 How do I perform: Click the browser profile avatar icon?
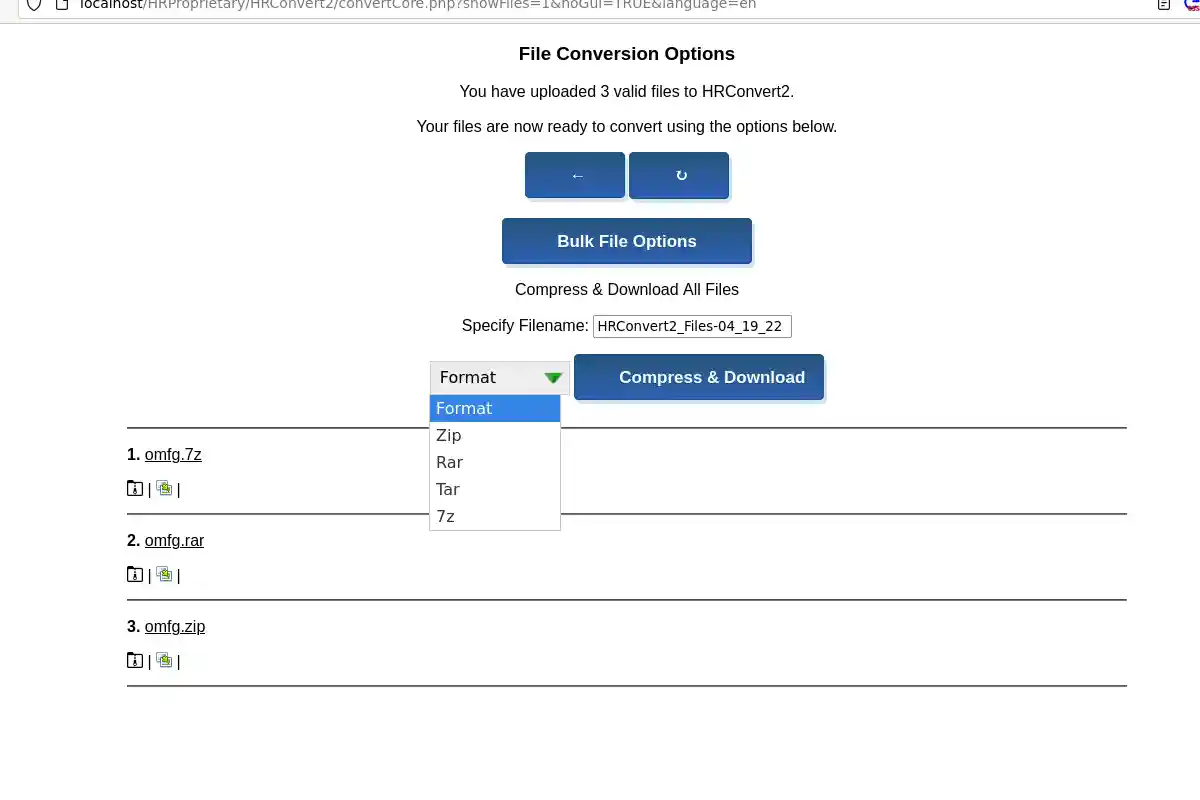tap(1192, 5)
